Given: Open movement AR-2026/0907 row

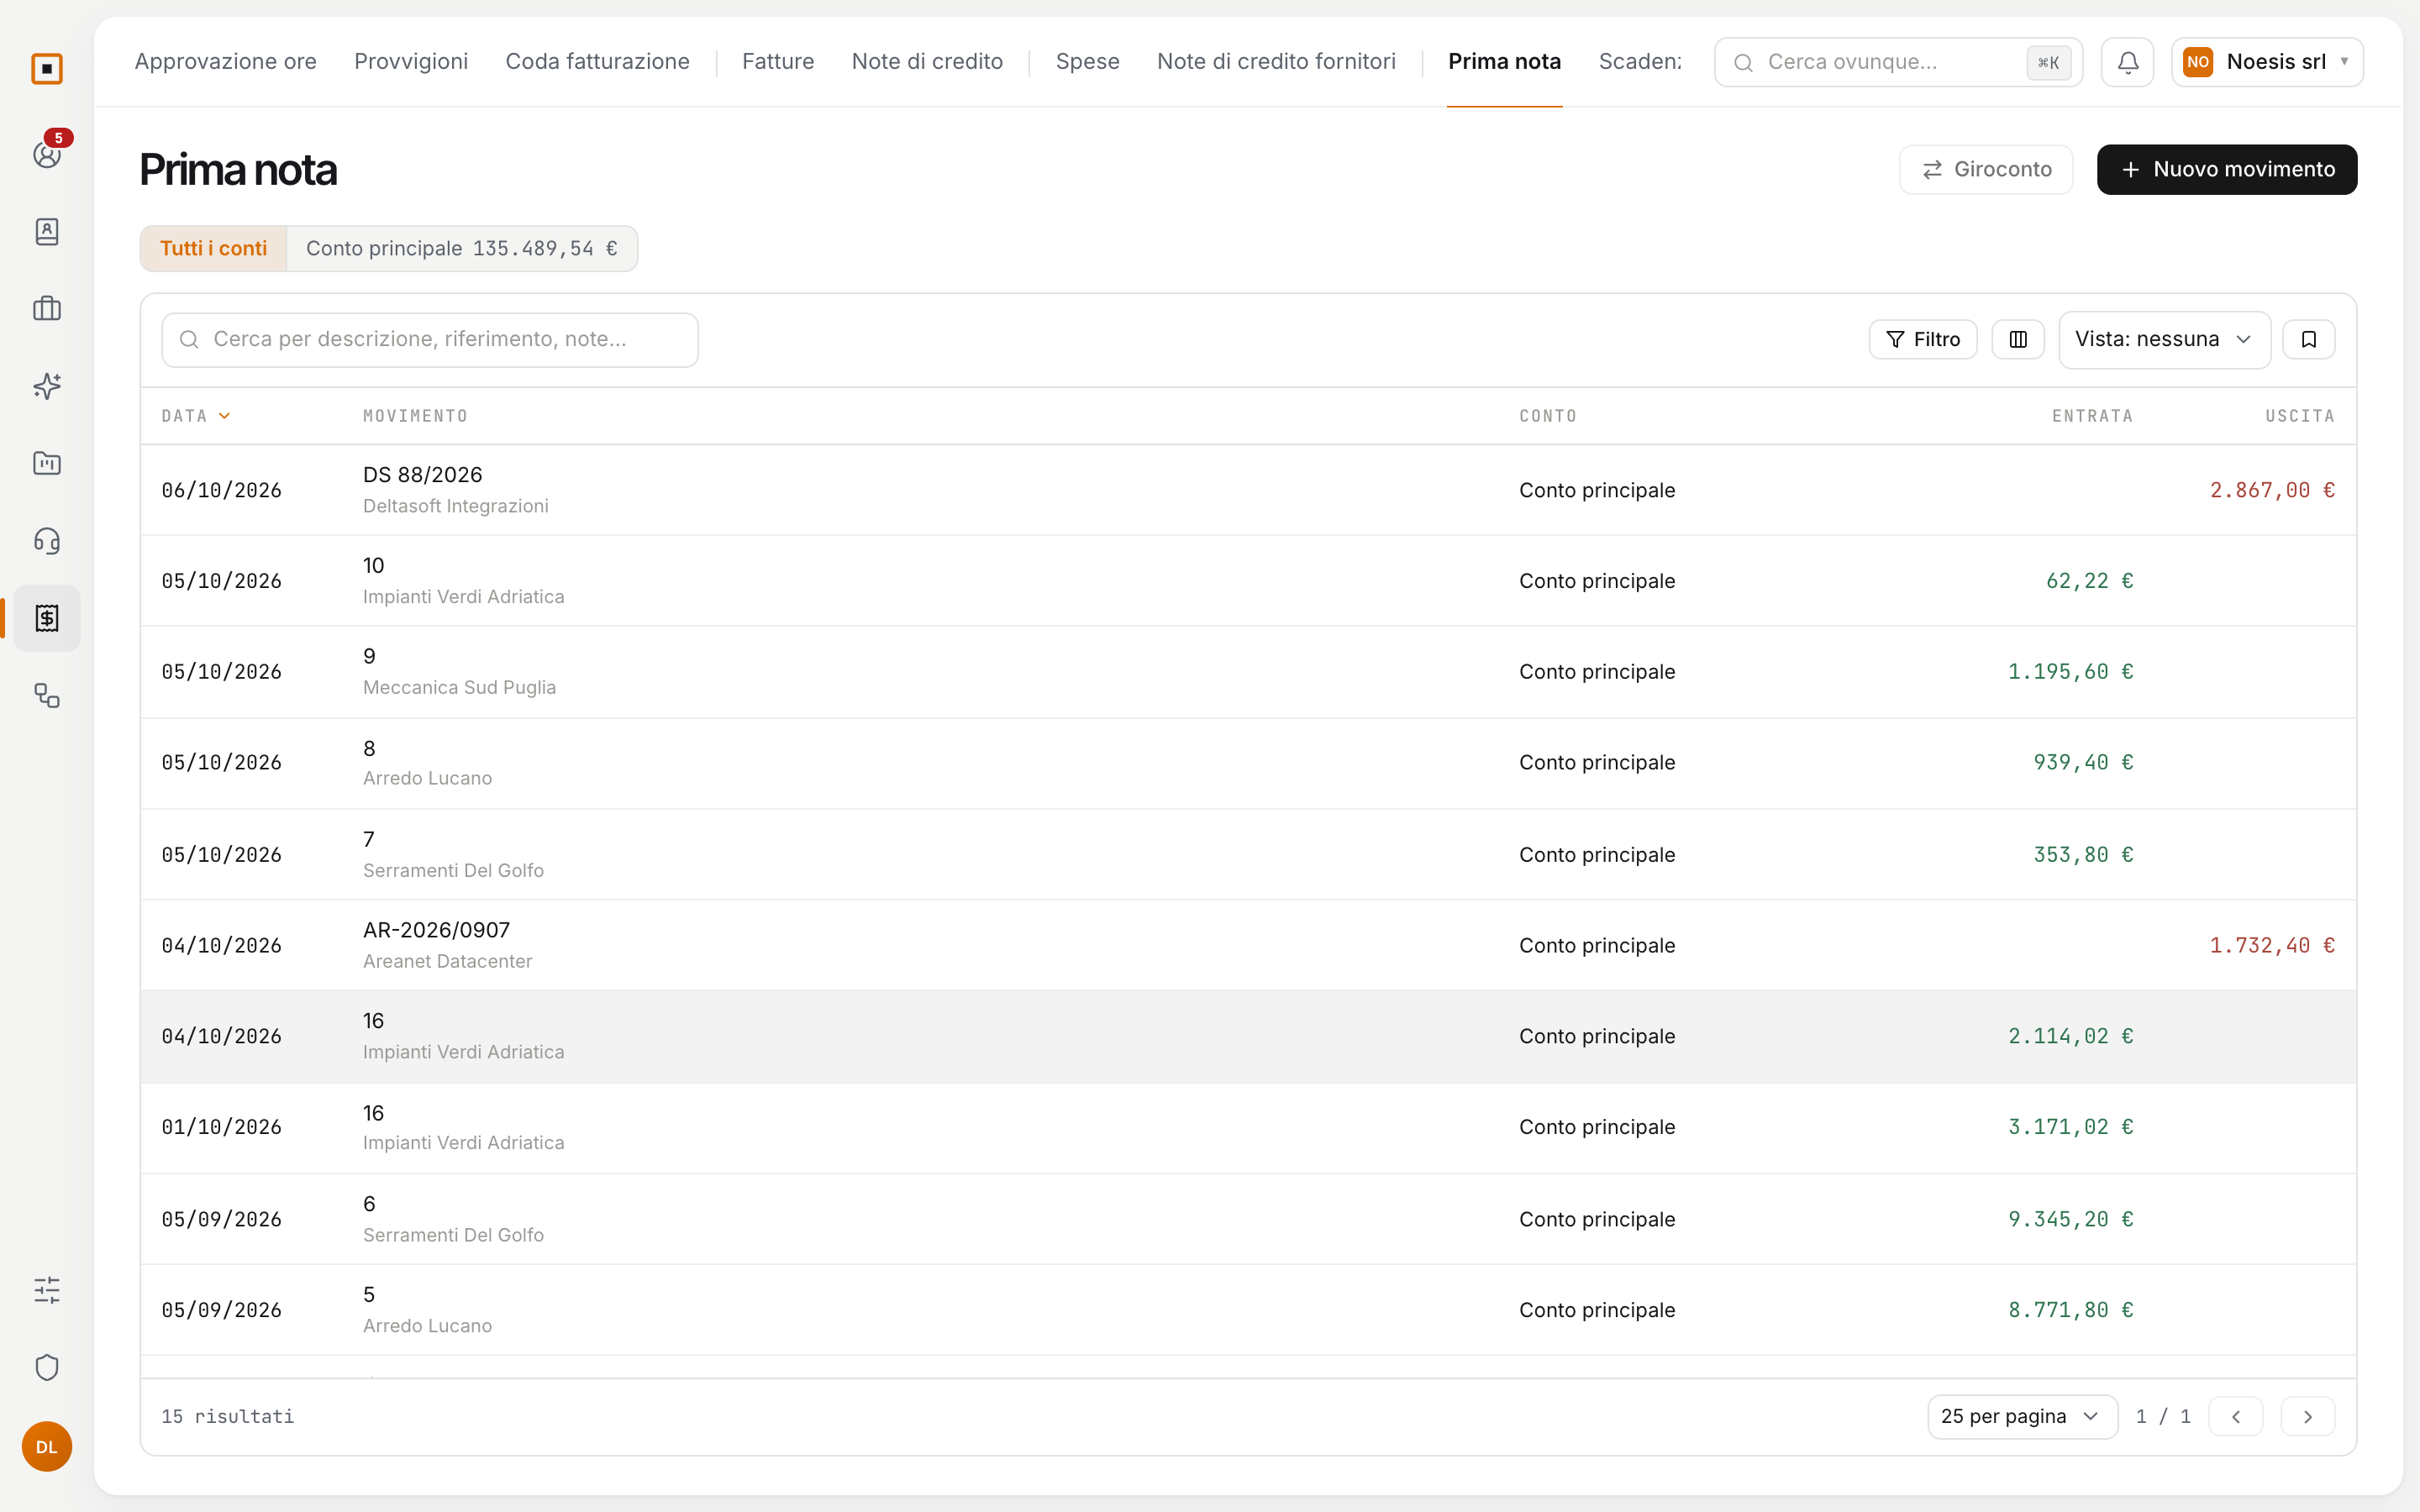Looking at the screenshot, I should [x=1248, y=945].
